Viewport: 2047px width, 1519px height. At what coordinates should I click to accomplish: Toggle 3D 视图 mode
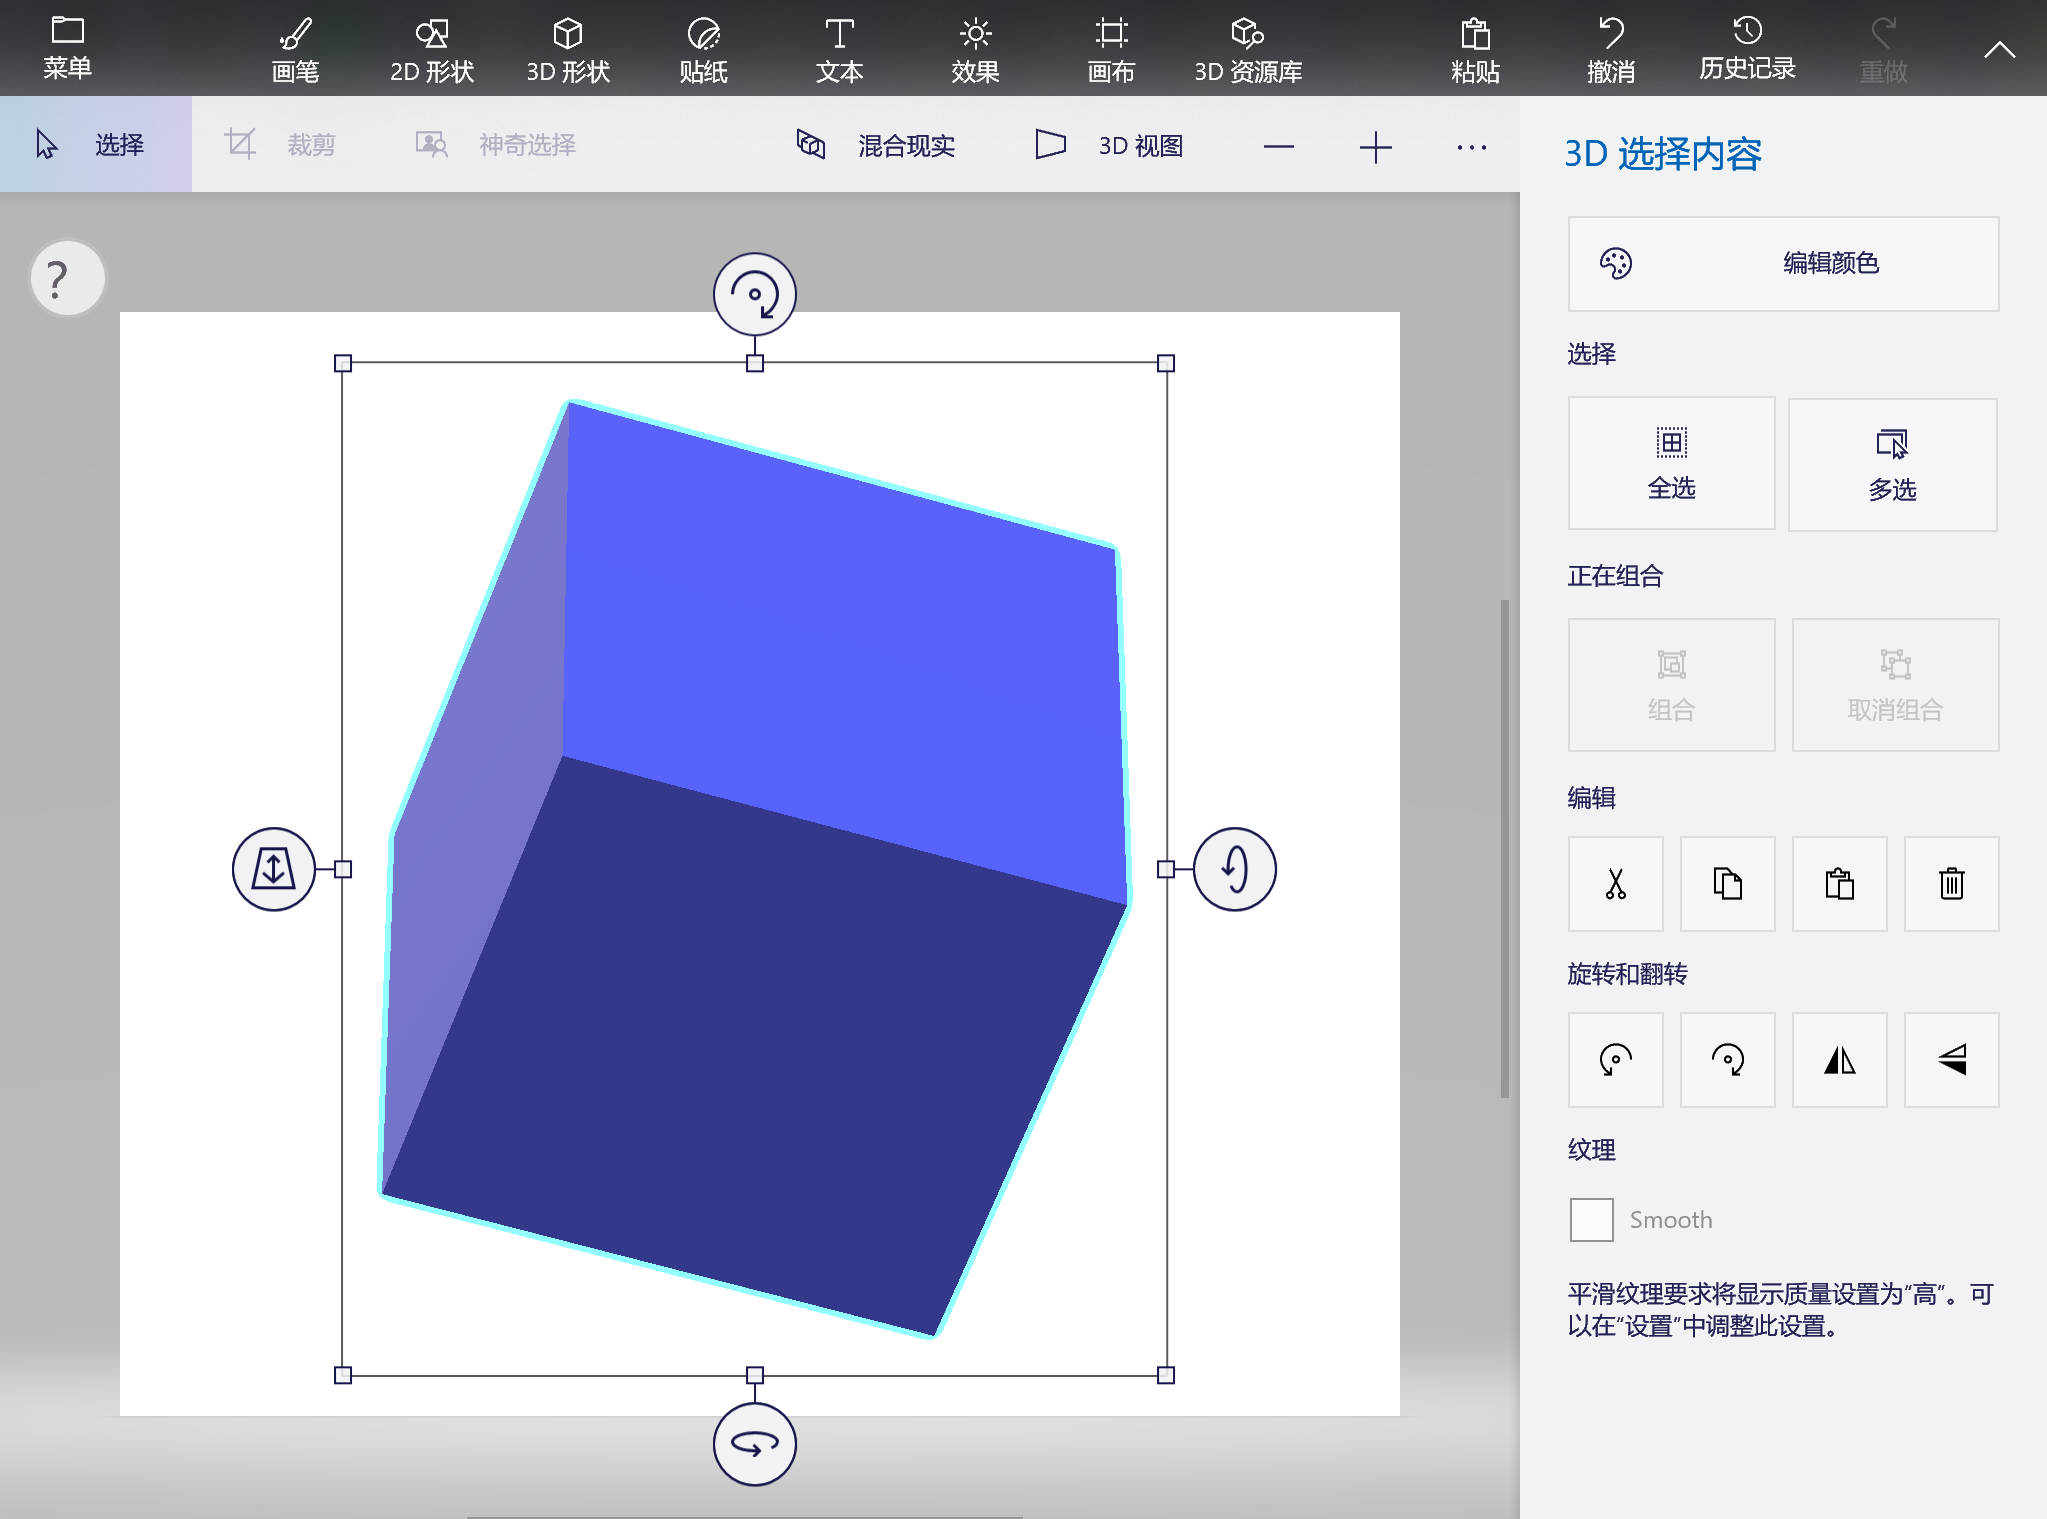click(x=1110, y=146)
